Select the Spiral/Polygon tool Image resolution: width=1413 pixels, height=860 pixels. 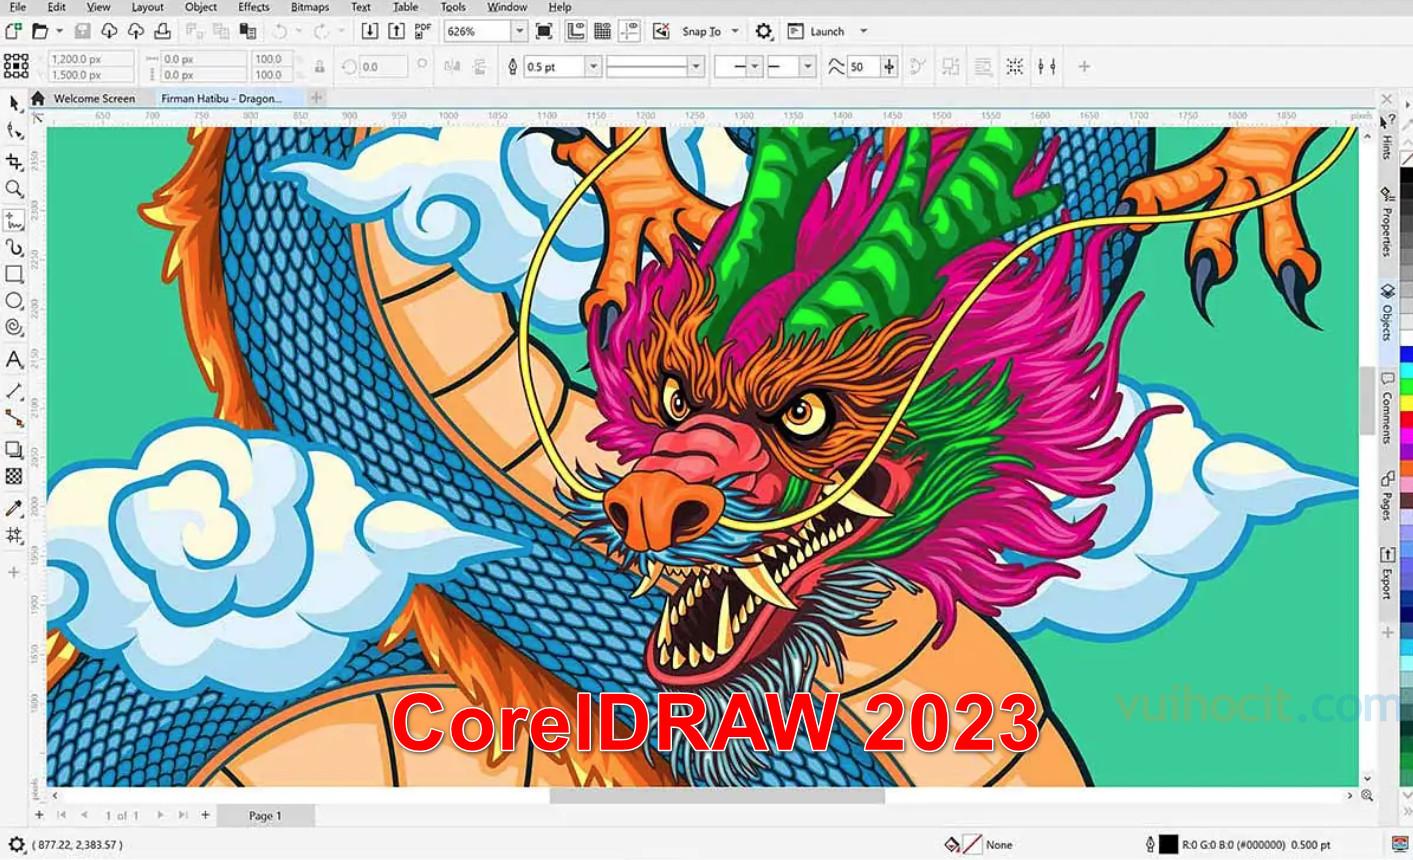[14, 328]
